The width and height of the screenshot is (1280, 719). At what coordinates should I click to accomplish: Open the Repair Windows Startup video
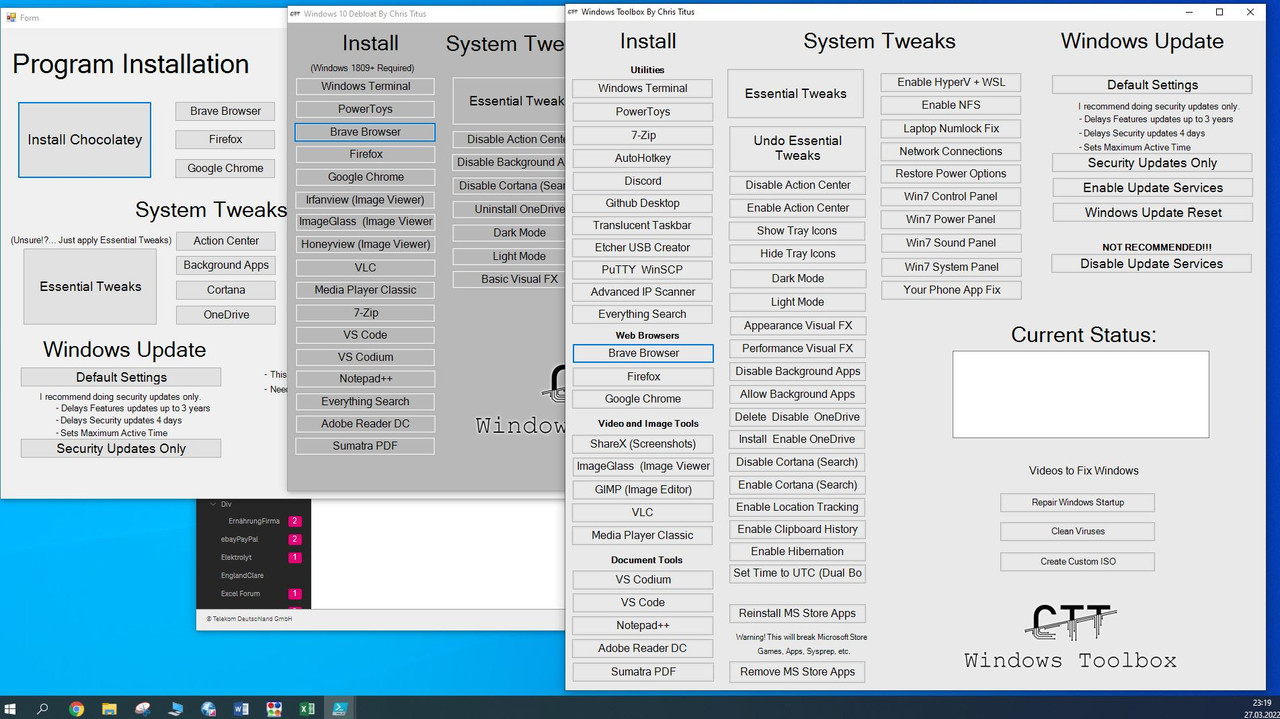1077,503
